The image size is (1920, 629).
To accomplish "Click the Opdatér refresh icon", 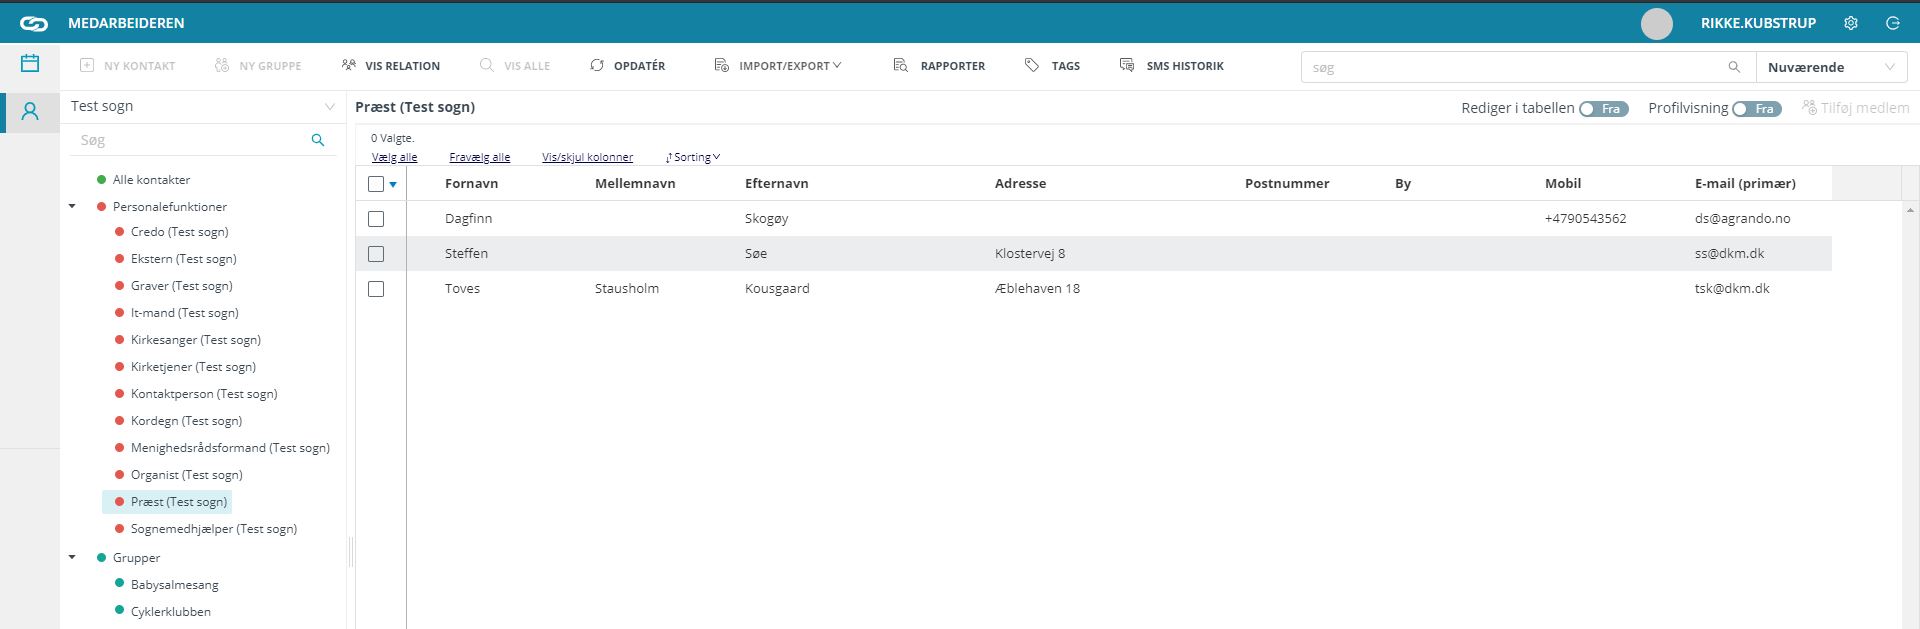I will click(597, 65).
